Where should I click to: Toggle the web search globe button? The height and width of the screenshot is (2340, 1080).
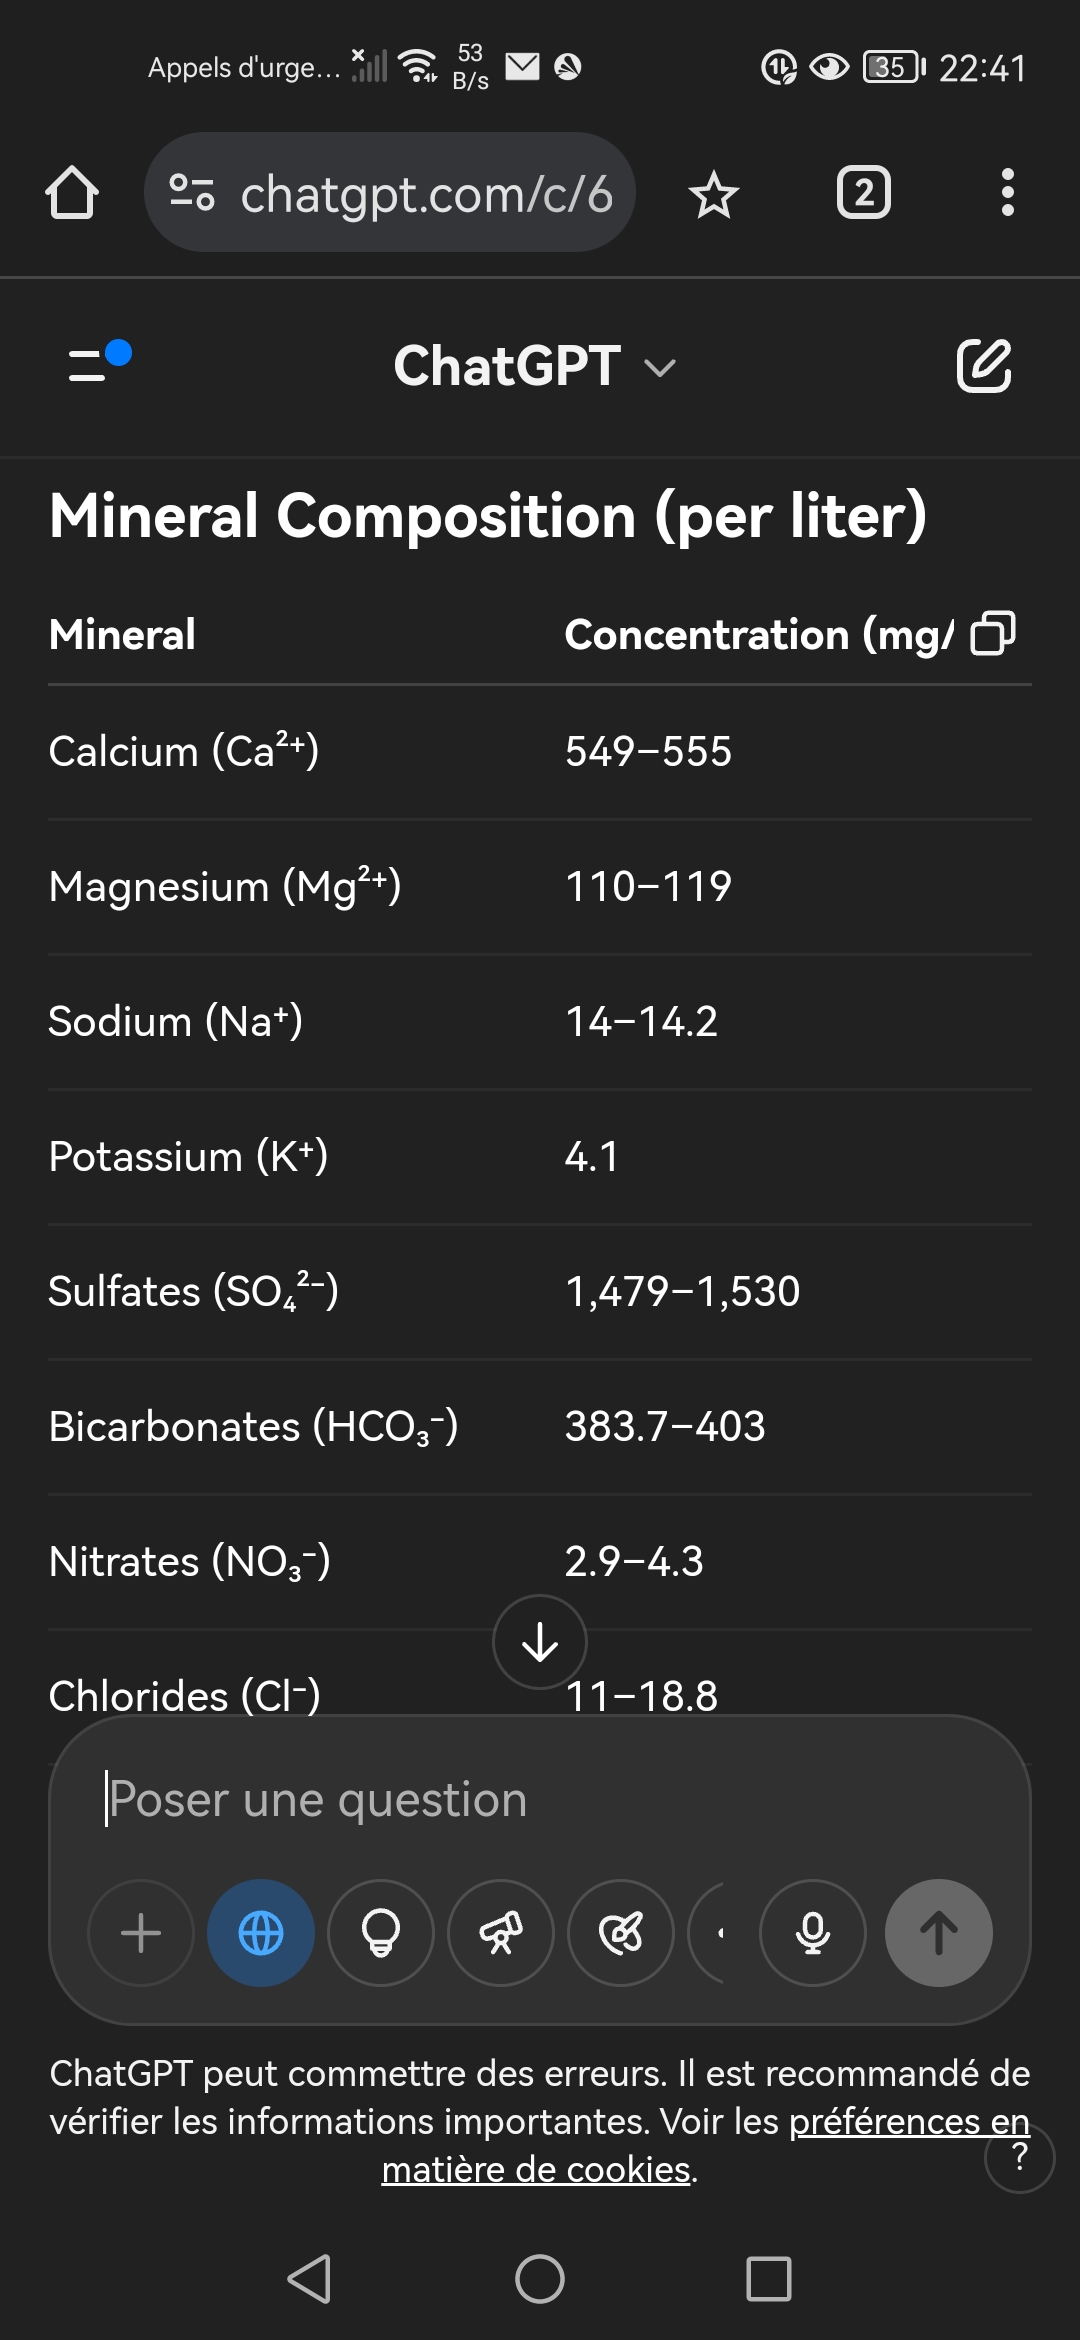coord(261,1933)
